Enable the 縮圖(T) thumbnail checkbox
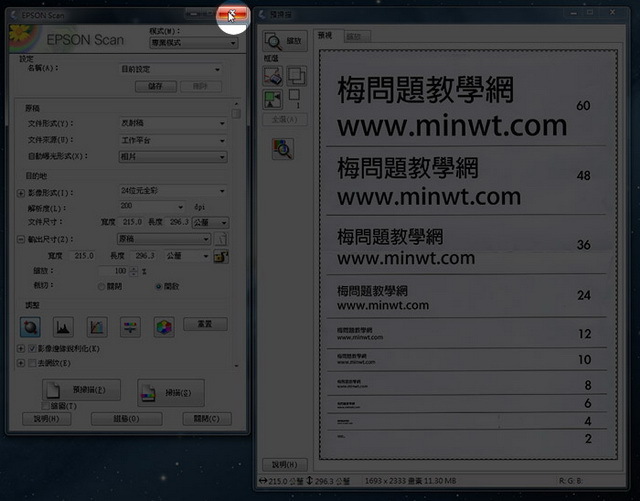This screenshot has height=501, width=640. point(46,406)
